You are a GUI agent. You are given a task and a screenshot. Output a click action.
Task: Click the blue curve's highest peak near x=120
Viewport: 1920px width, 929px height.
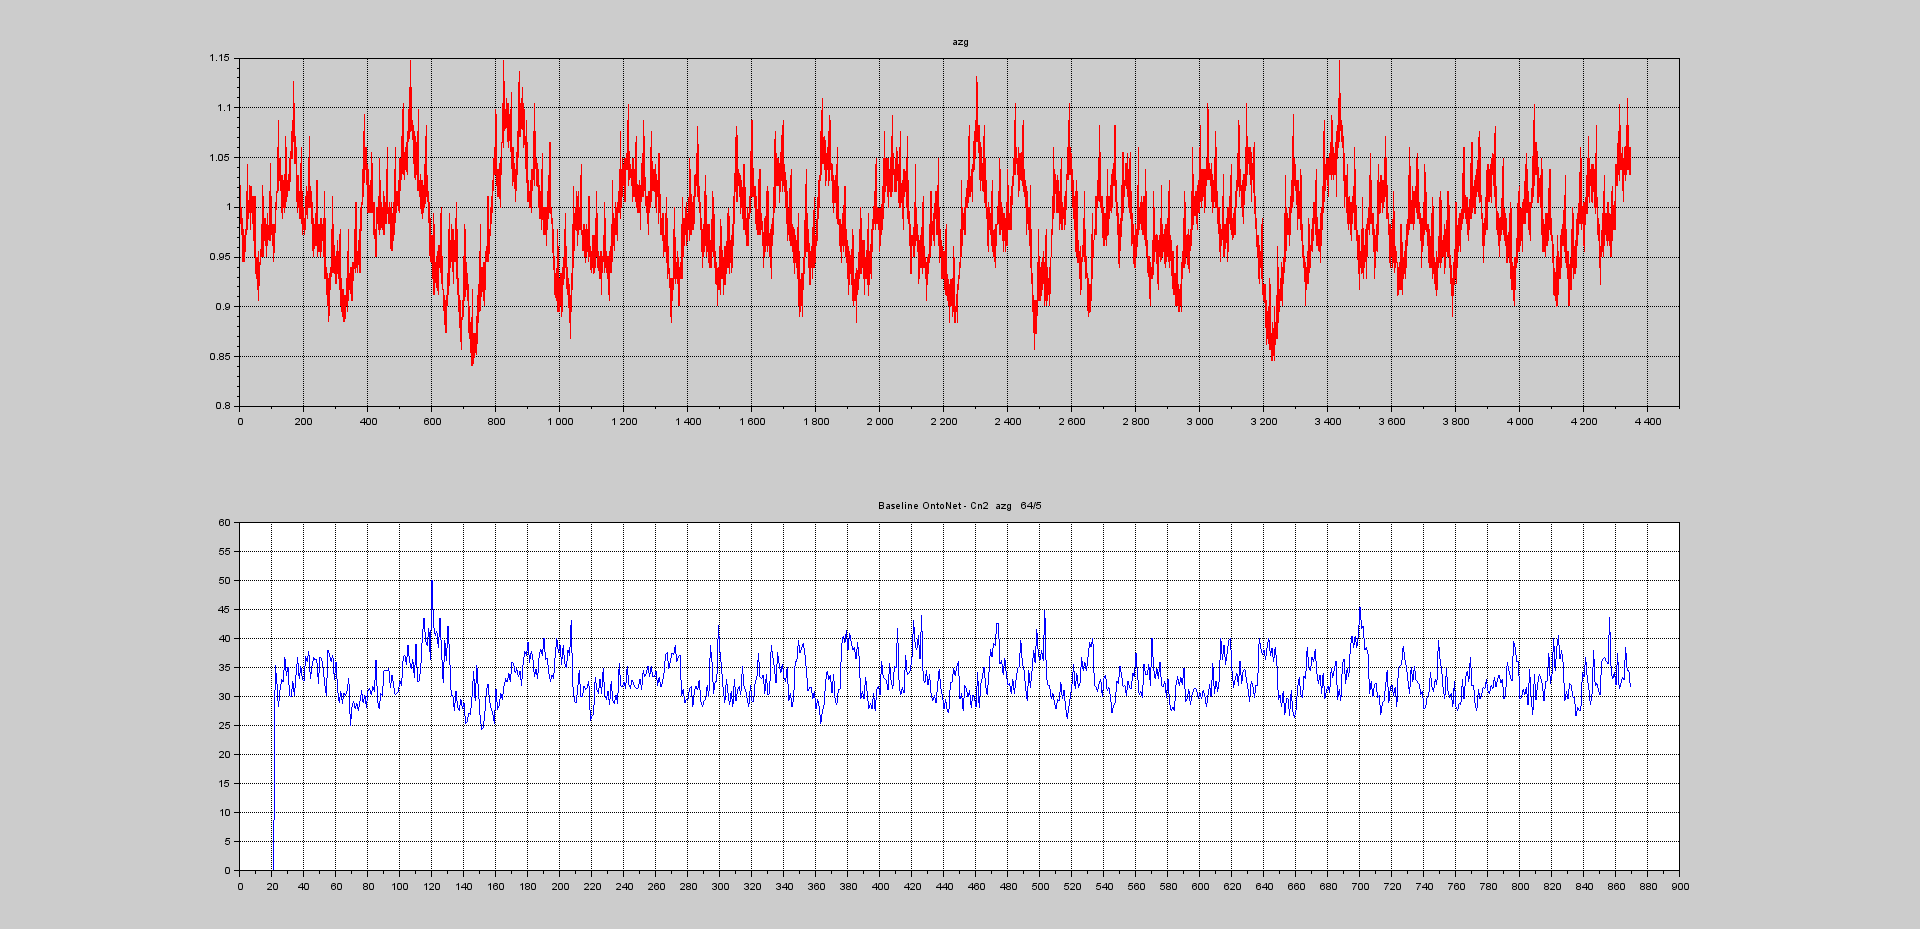coord(432,583)
